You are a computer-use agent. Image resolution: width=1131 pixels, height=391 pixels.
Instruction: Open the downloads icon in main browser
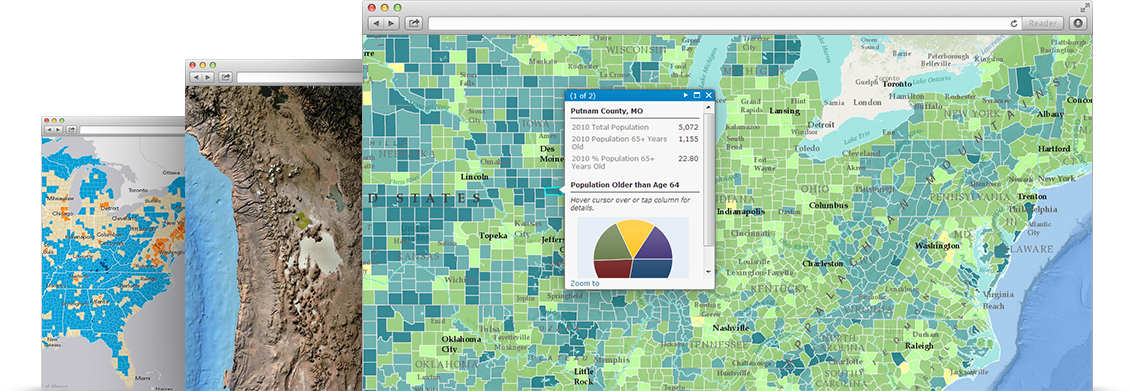tap(1078, 23)
